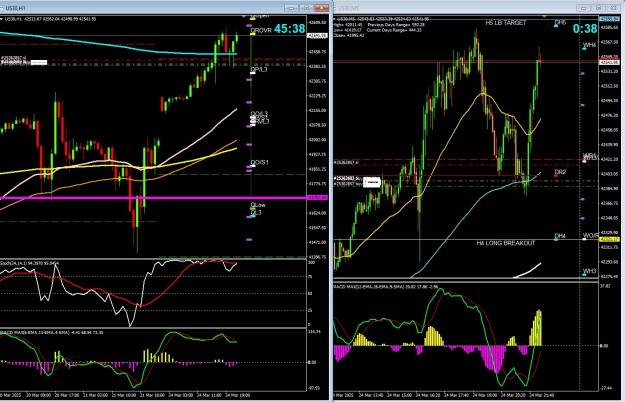Click chart shift triangle in right chart
Viewport: 625px width, 402px height.
click(544, 16)
